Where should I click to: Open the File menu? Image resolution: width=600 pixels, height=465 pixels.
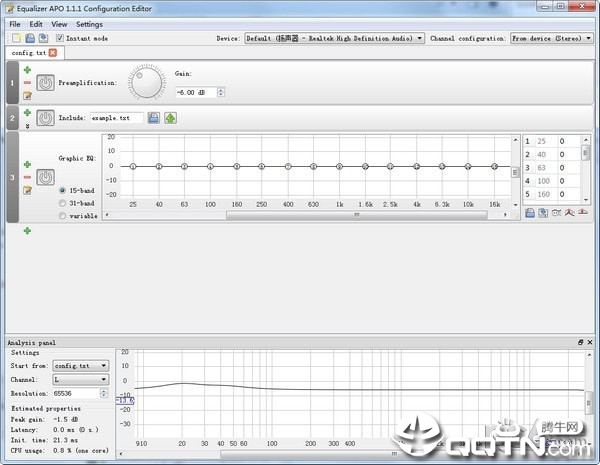pyautogui.click(x=15, y=24)
